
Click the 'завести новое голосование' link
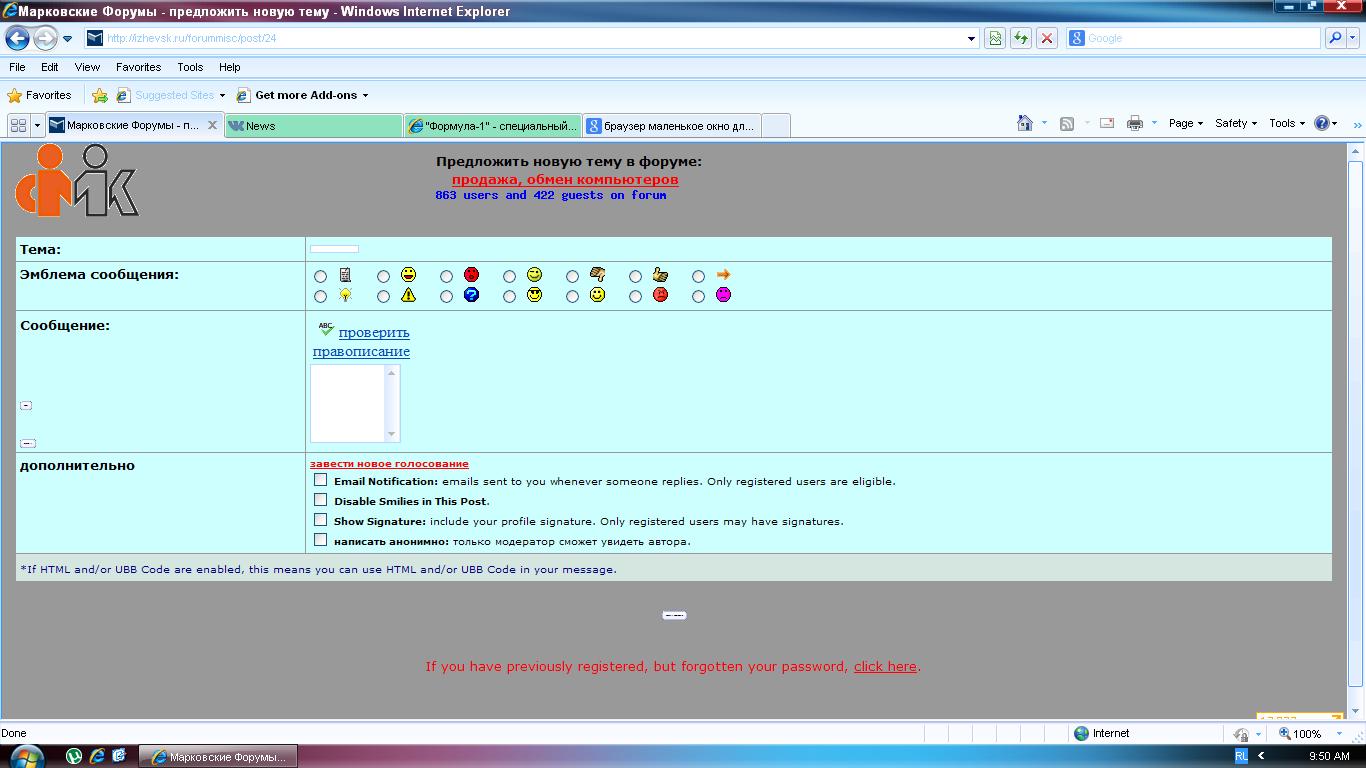(x=389, y=464)
